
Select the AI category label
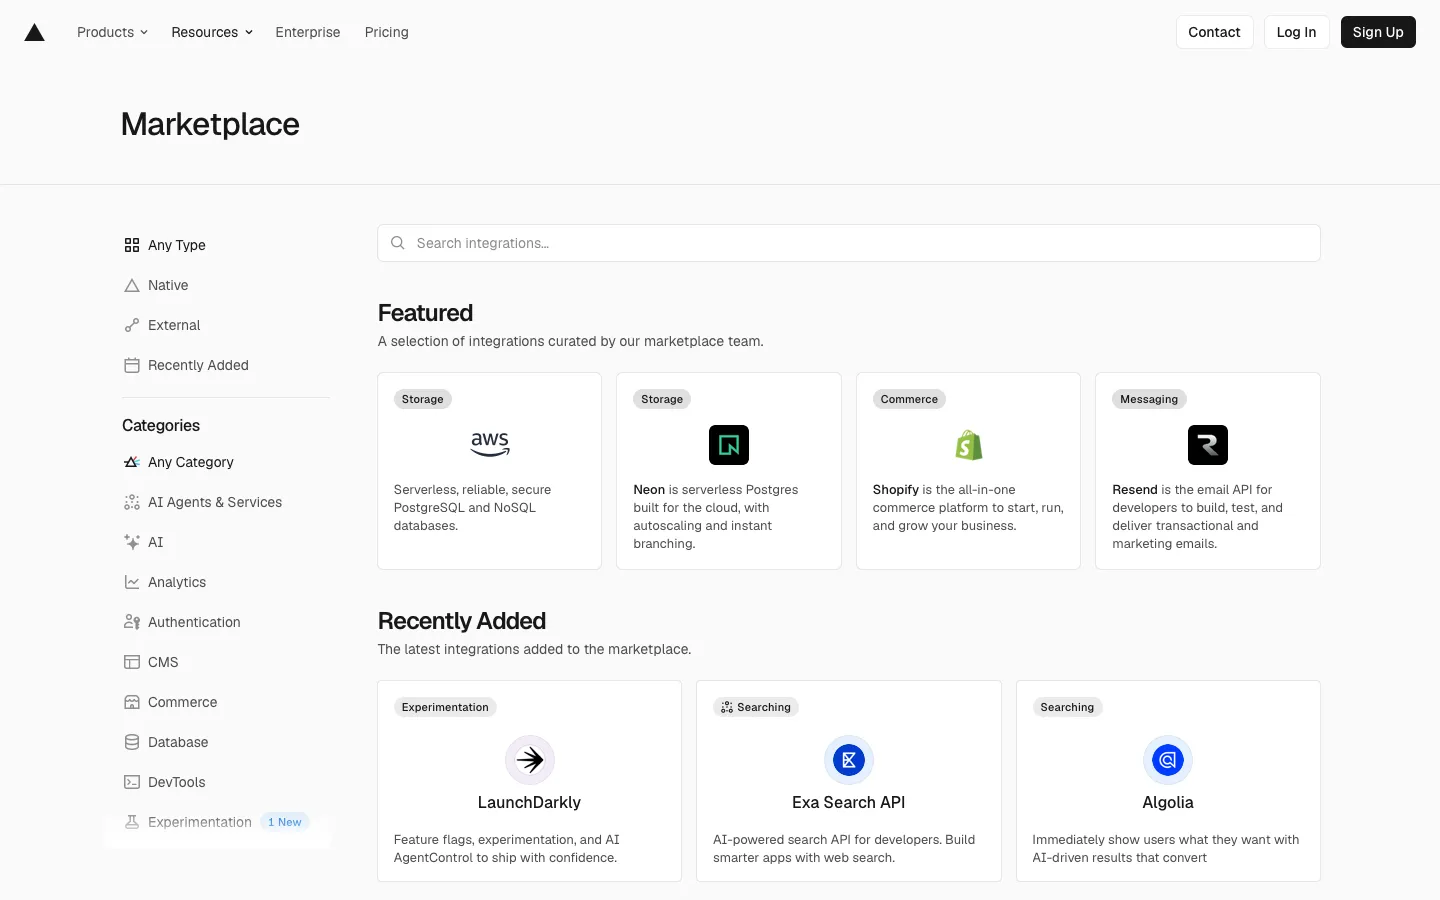click(156, 542)
